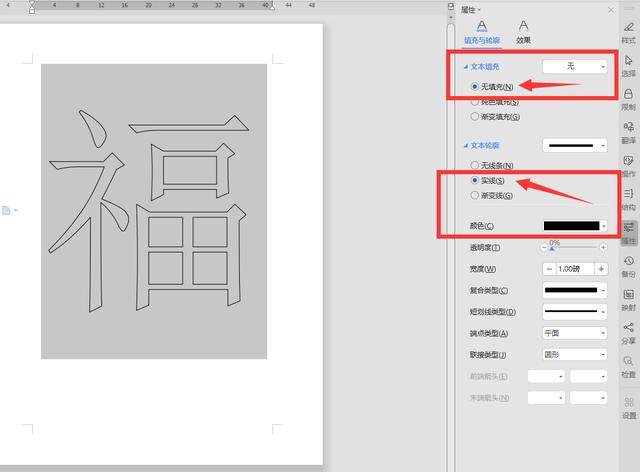This screenshot has width=640, height=472.
Task: Click the ruler right indent marker
Action: click(x=271, y=7)
